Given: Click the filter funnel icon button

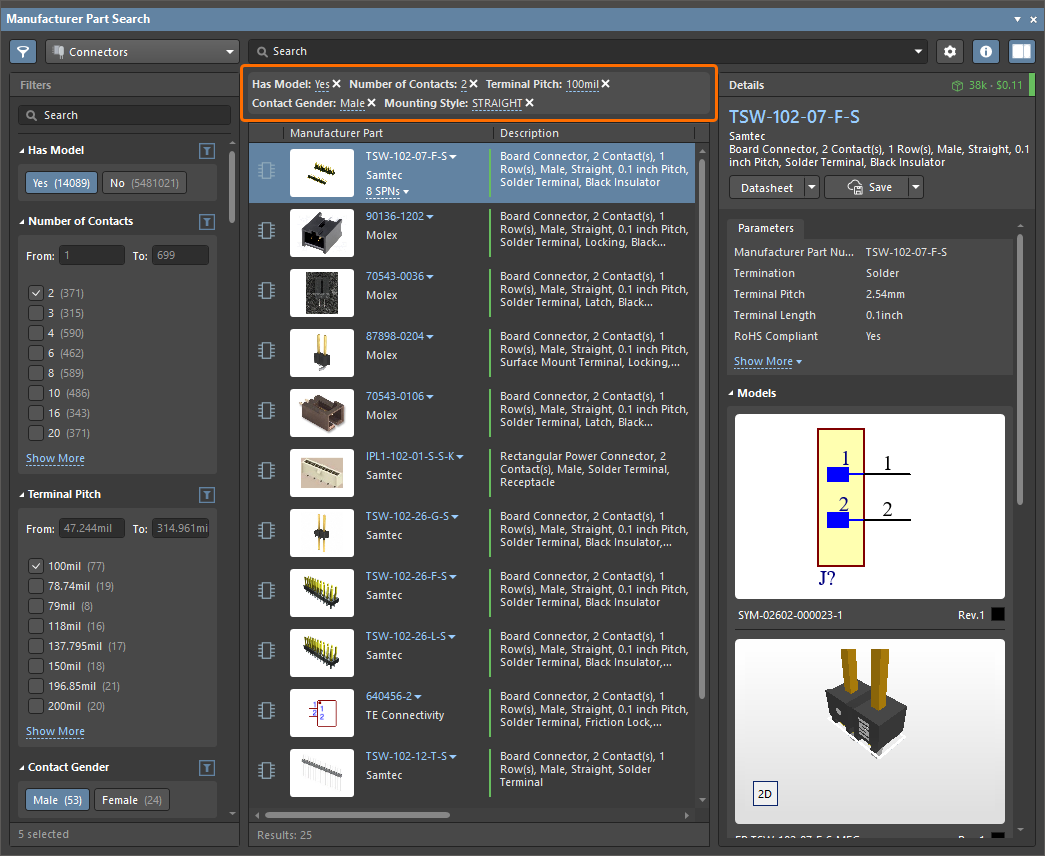Looking at the screenshot, I should click(x=23, y=52).
